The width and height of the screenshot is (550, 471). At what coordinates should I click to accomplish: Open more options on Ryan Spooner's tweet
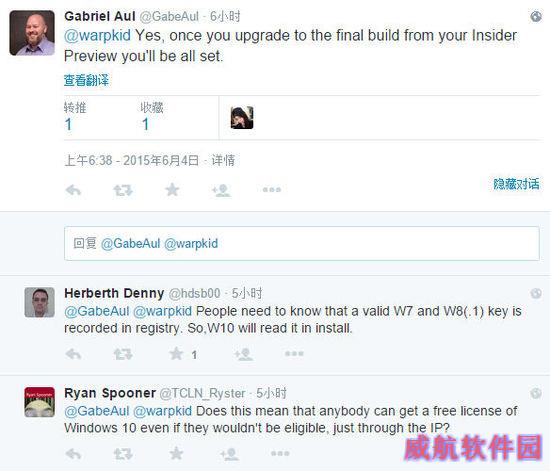(280, 453)
